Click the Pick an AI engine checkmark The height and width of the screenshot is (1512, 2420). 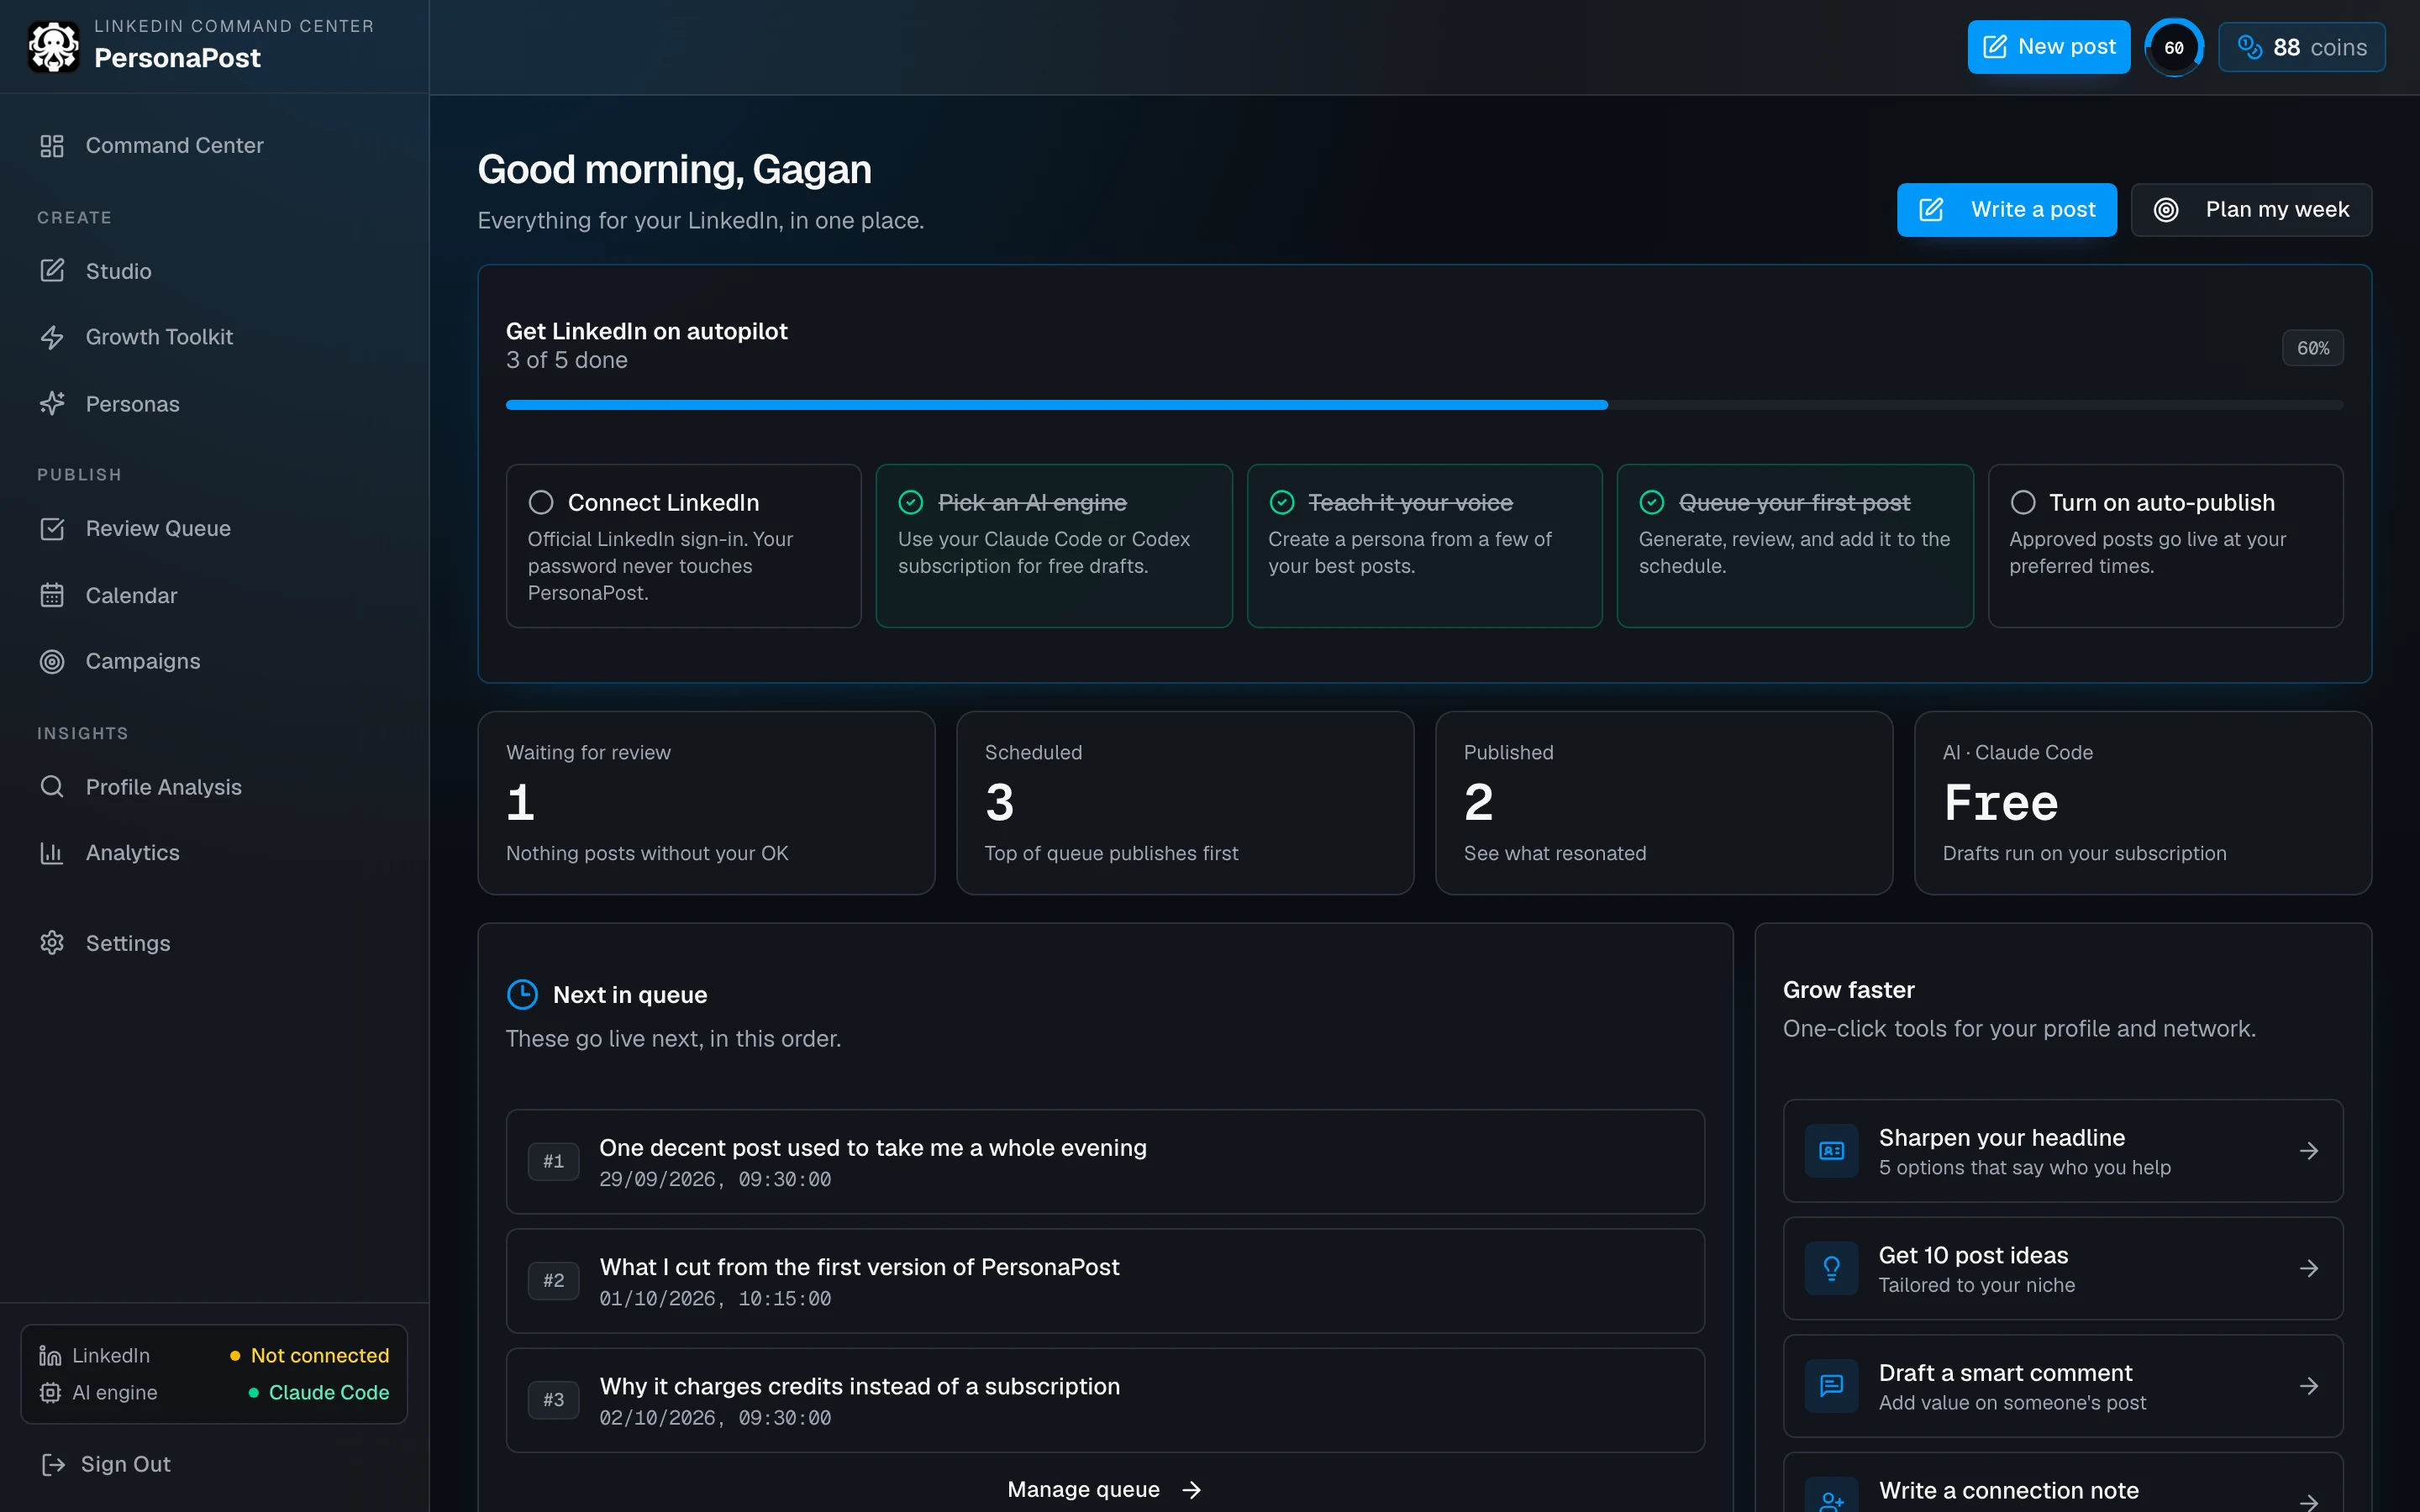pos(911,502)
